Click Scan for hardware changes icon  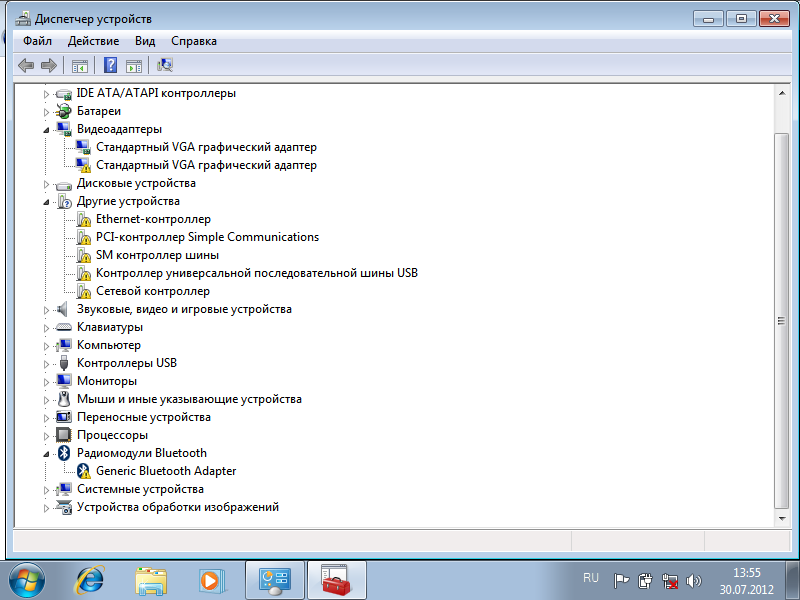[x=165, y=65]
